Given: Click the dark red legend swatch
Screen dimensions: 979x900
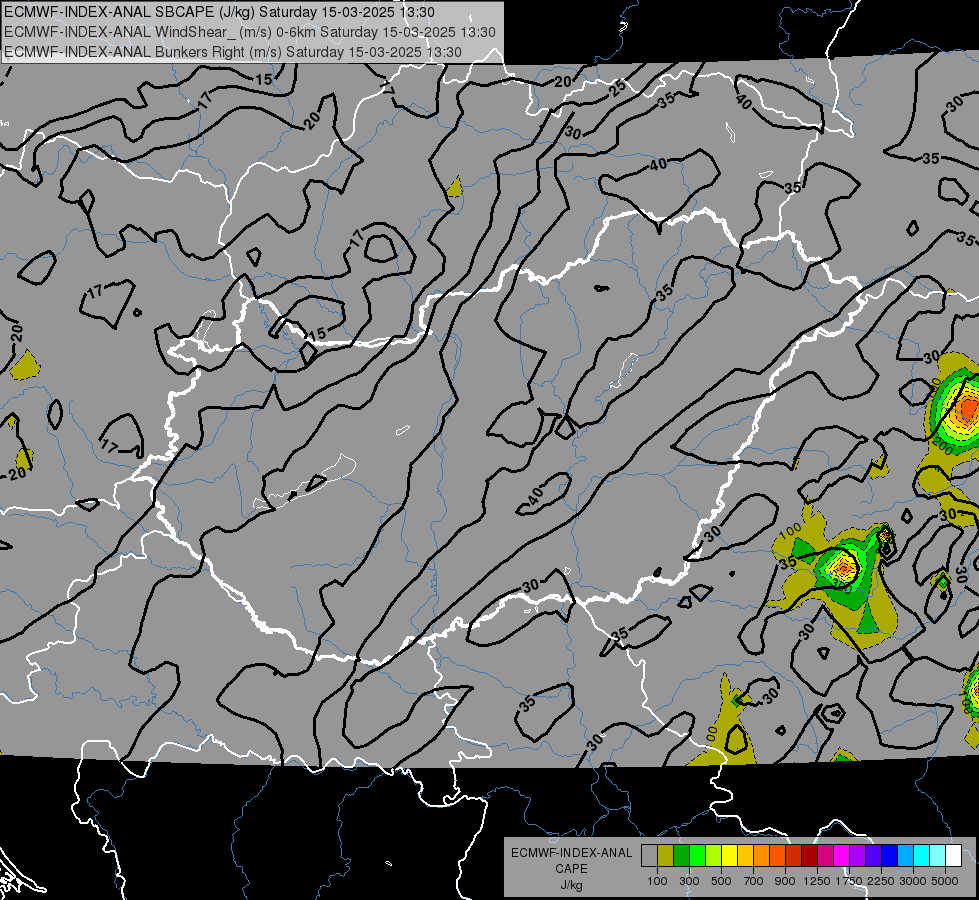Looking at the screenshot, I should [x=809, y=856].
